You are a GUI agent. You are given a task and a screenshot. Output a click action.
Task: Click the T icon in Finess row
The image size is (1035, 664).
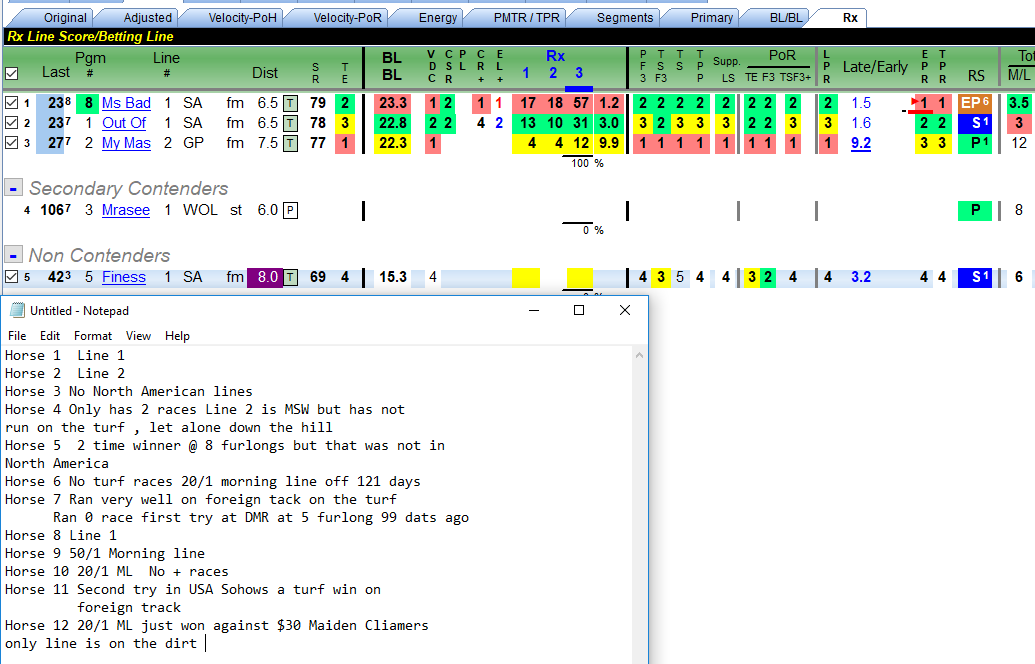click(290, 277)
